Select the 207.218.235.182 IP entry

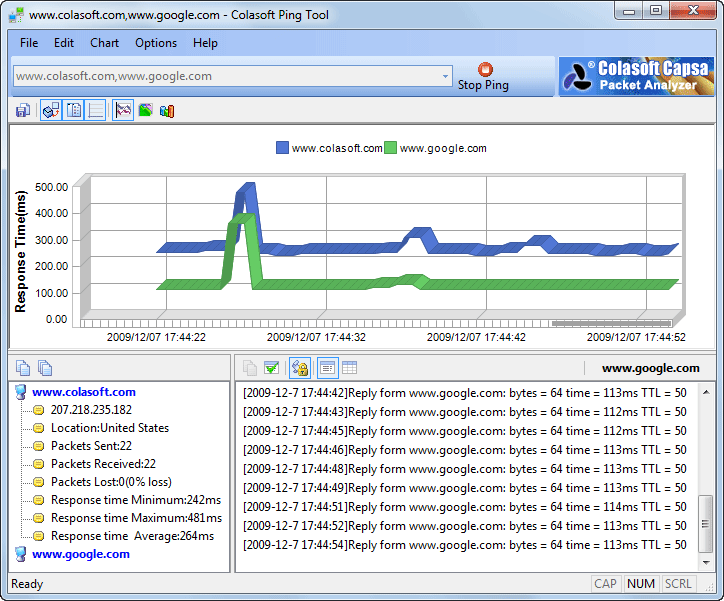pyautogui.click(x=91, y=410)
